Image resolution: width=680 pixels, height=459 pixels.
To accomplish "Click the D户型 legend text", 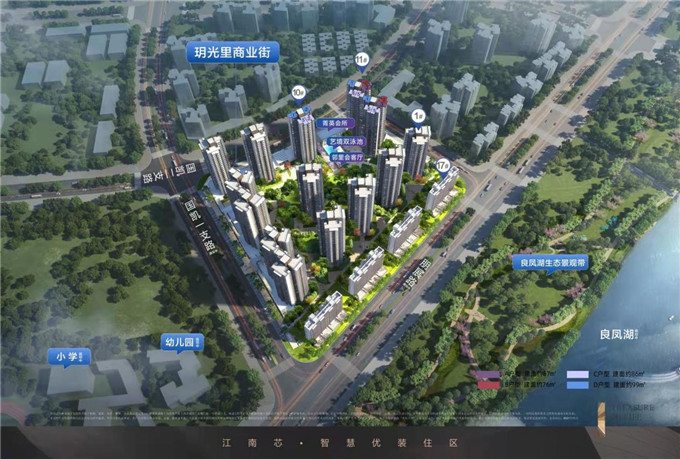I will click(619, 385).
